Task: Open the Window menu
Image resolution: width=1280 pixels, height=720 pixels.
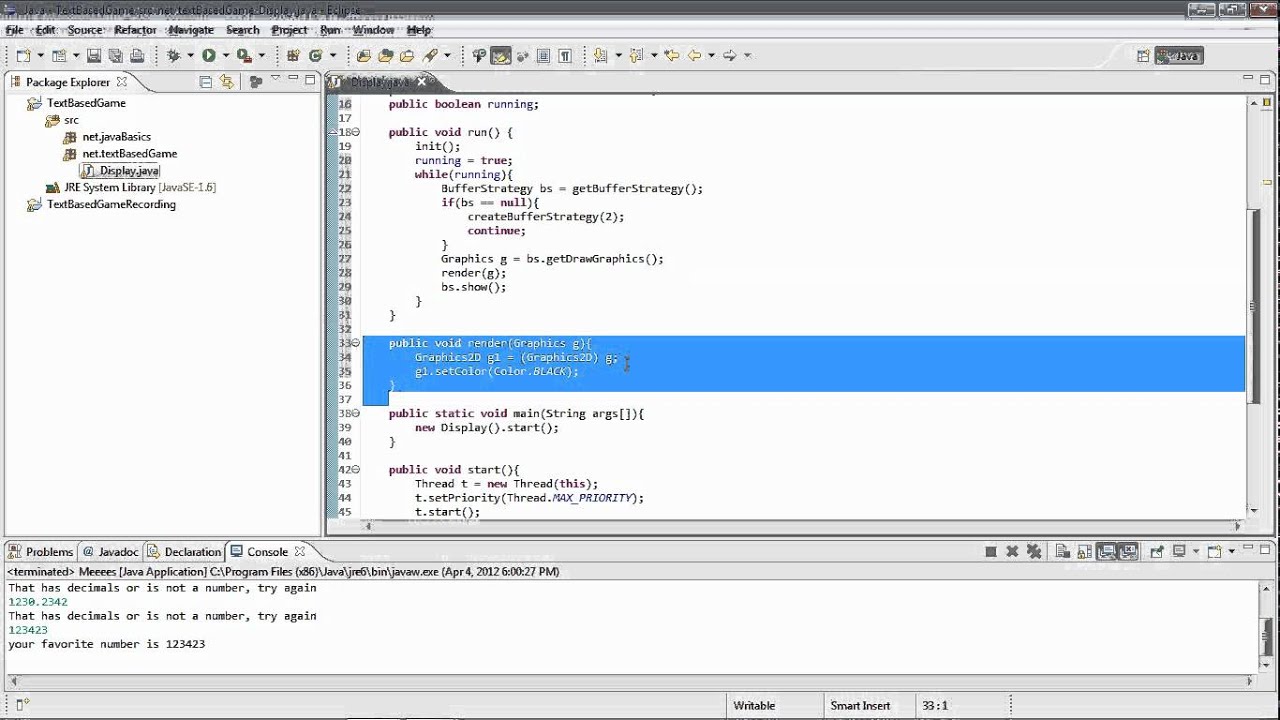Action: tap(373, 30)
